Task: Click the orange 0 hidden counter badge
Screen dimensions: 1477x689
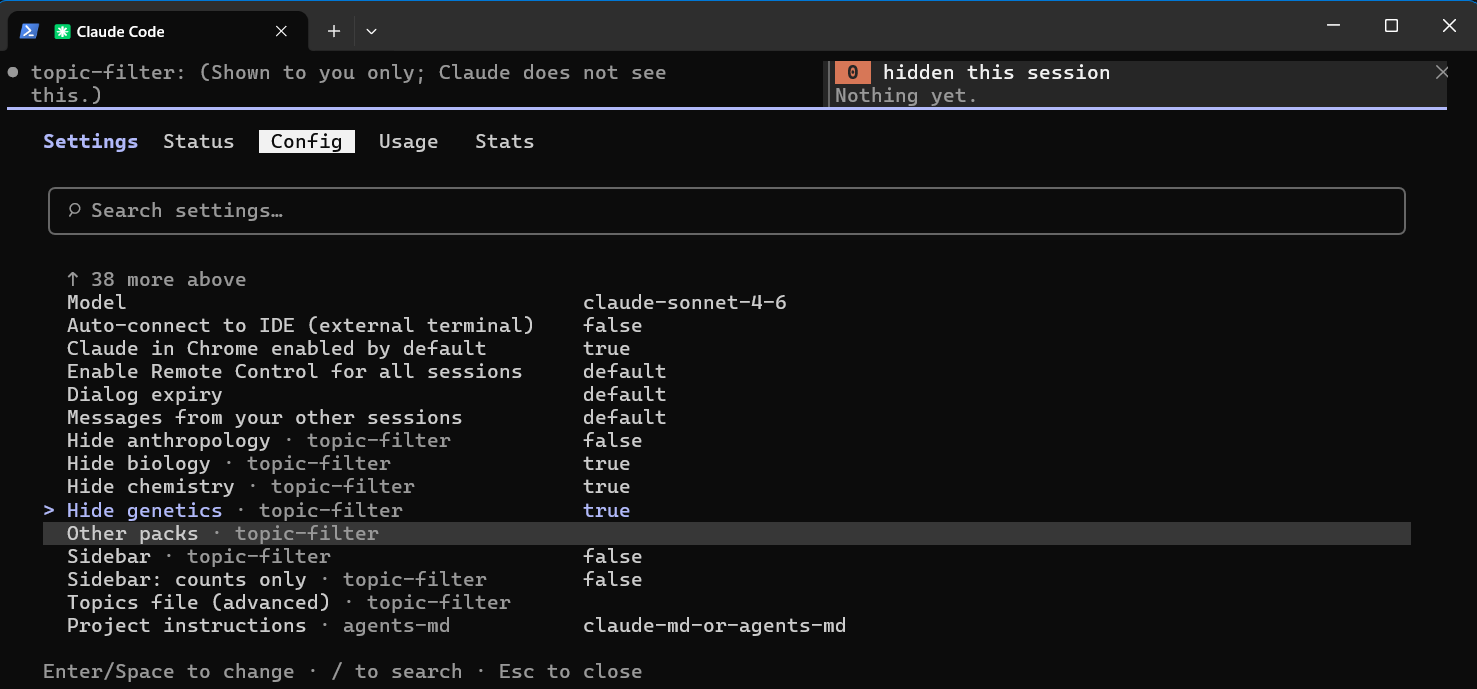Action: point(853,72)
